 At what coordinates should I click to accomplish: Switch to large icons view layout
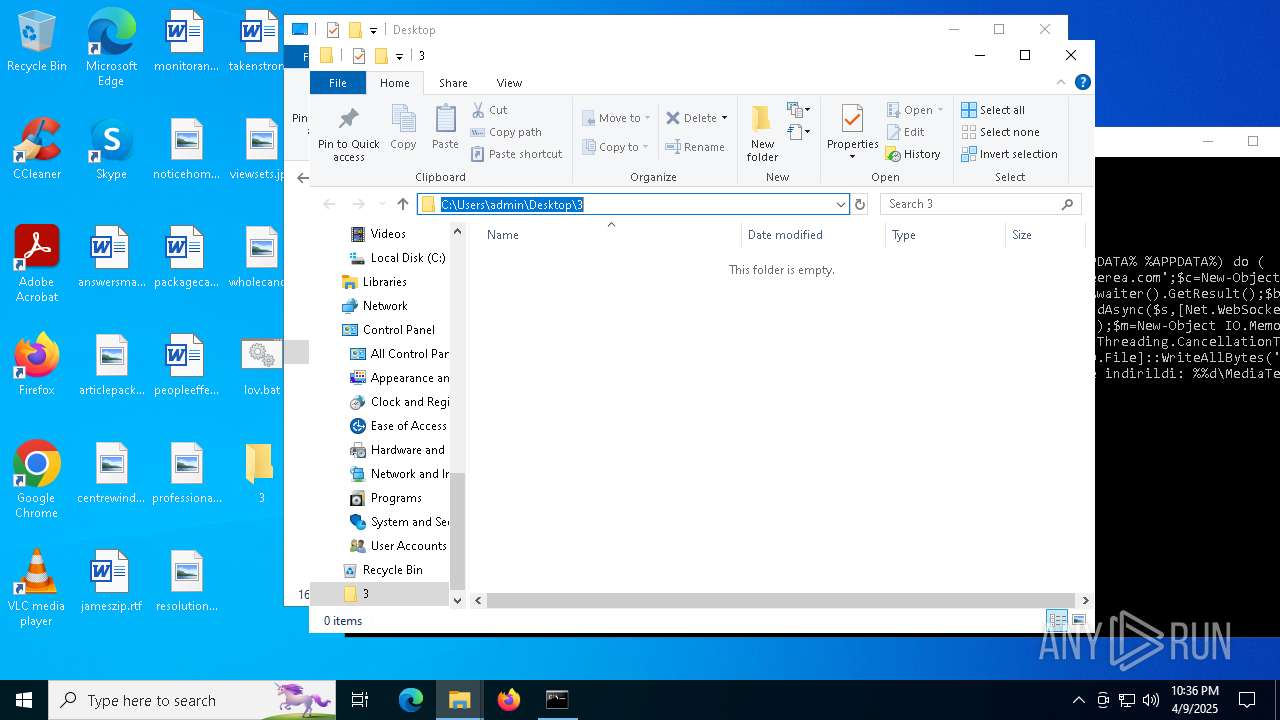(x=1079, y=621)
